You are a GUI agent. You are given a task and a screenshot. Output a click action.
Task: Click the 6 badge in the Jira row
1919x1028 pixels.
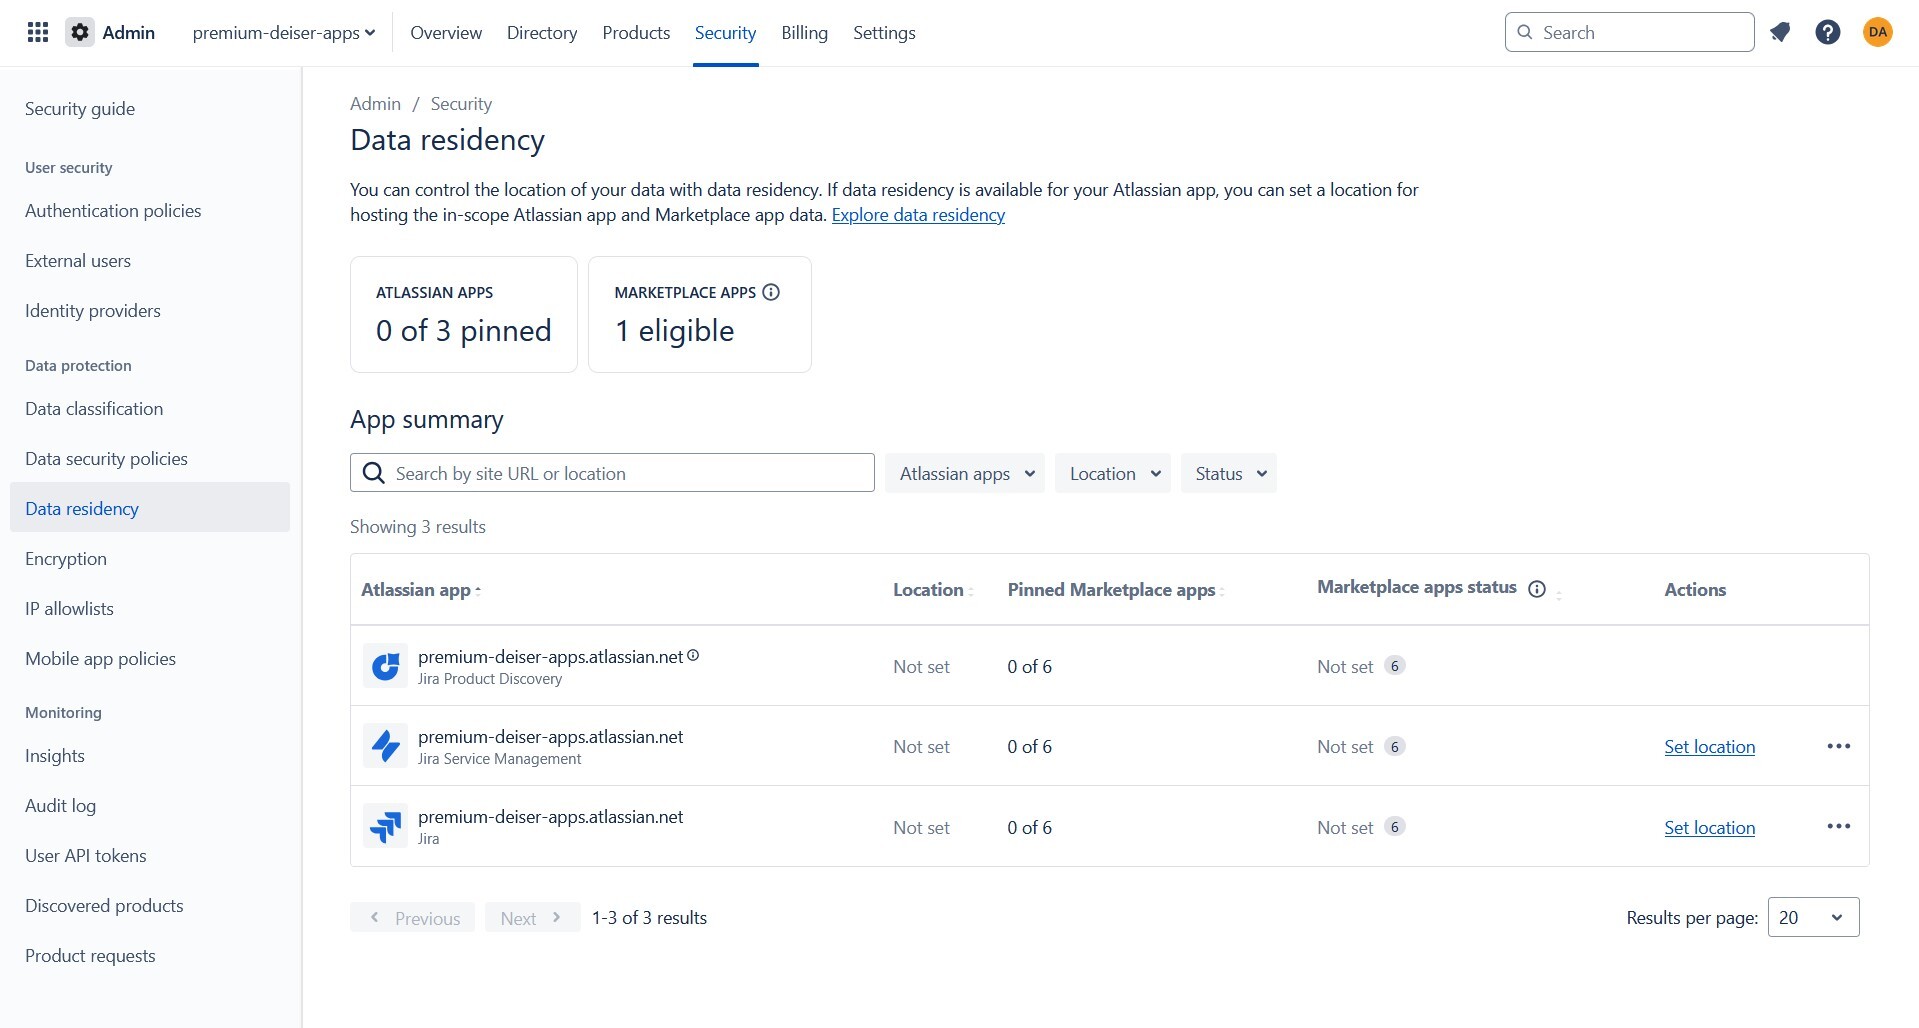pyautogui.click(x=1395, y=827)
